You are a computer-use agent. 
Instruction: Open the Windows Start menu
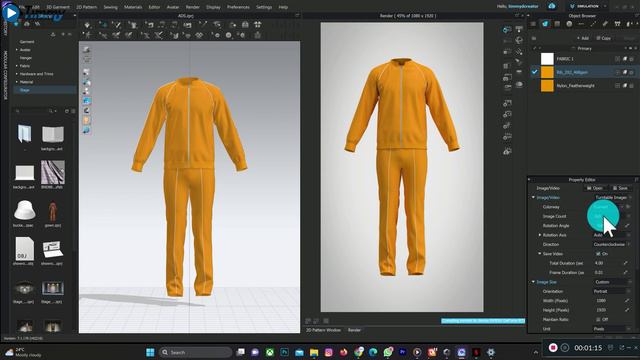pyautogui.click(x=150, y=352)
